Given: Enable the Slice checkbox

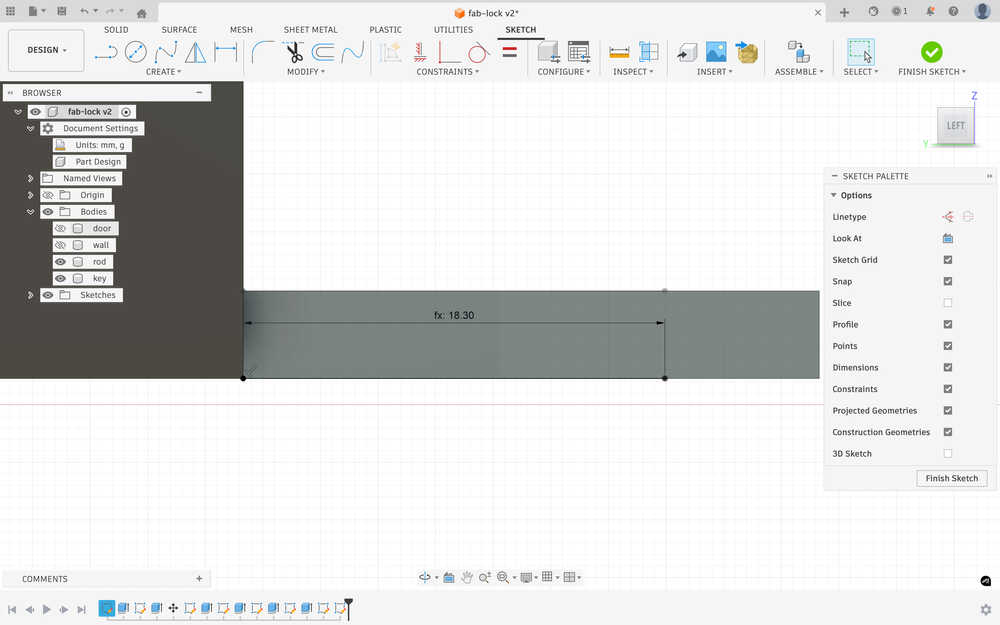Looking at the screenshot, I should pyautogui.click(x=947, y=303).
